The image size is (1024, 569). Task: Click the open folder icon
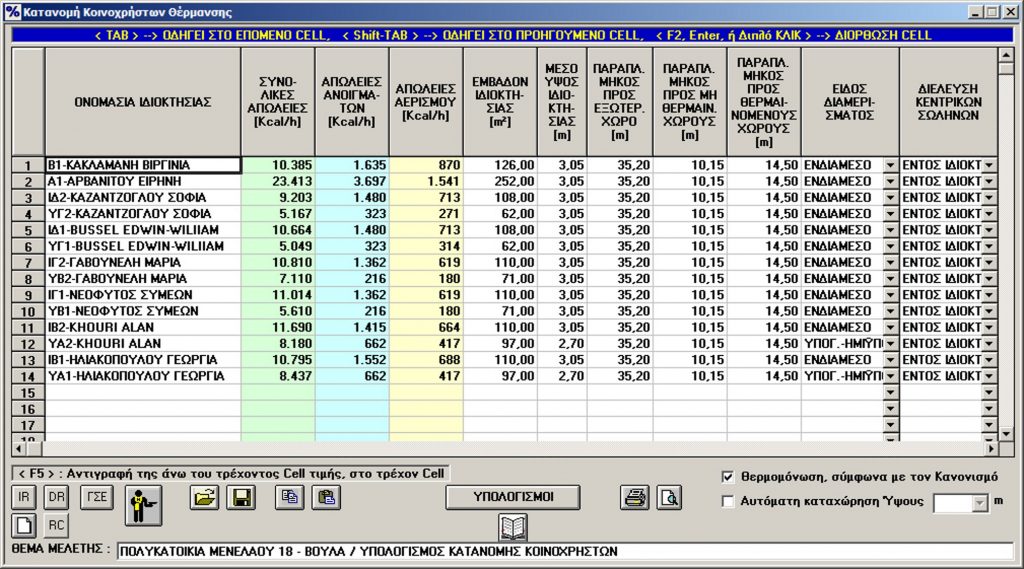click(205, 497)
